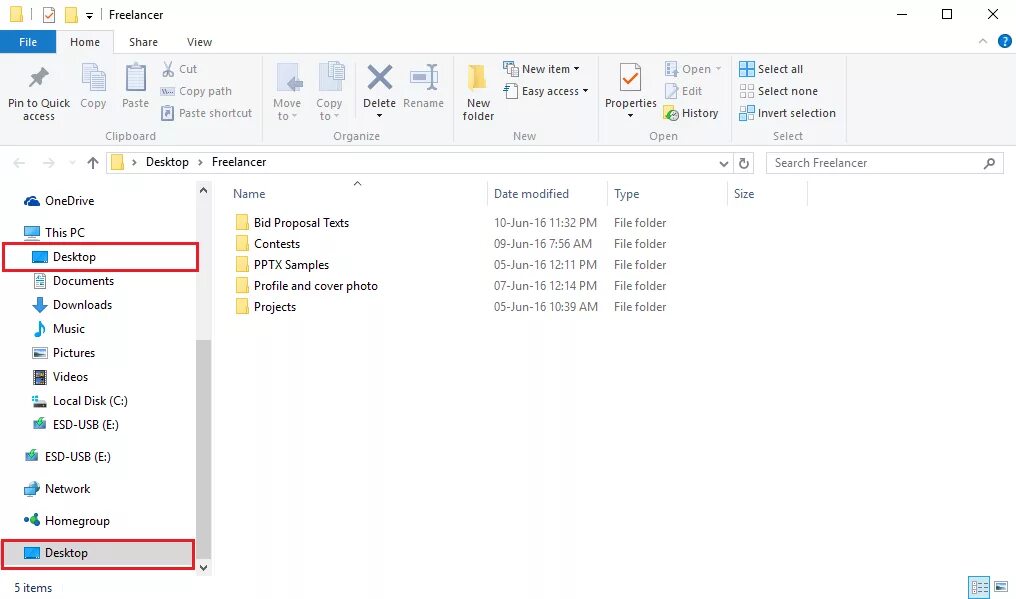Collapse the ribbon with the chevron
The width and height of the screenshot is (1016, 599).
click(x=983, y=41)
